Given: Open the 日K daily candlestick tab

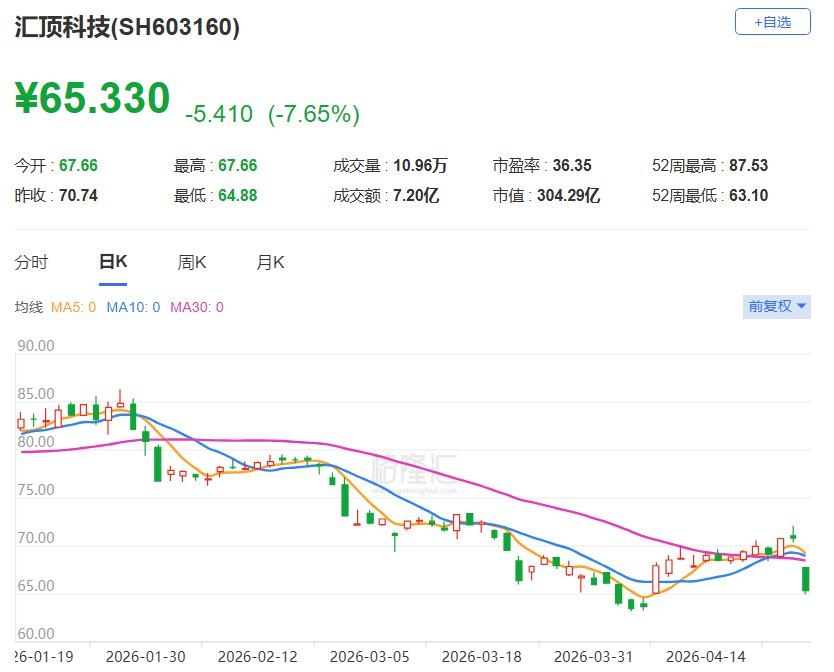Looking at the screenshot, I should (x=113, y=262).
